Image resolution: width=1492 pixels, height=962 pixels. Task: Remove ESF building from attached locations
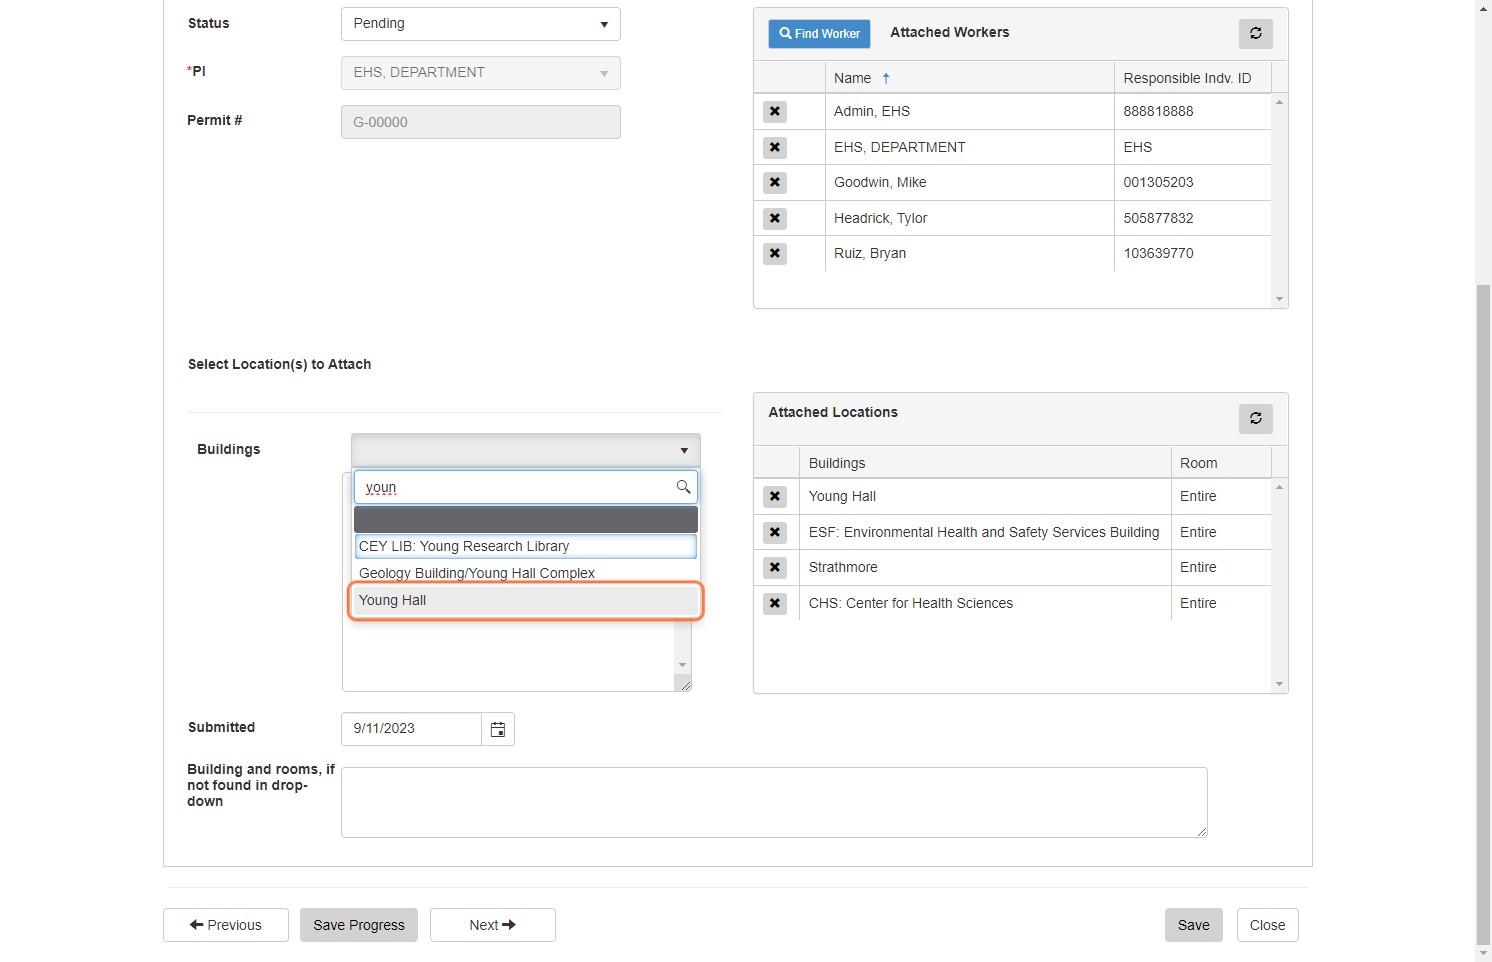(x=775, y=533)
